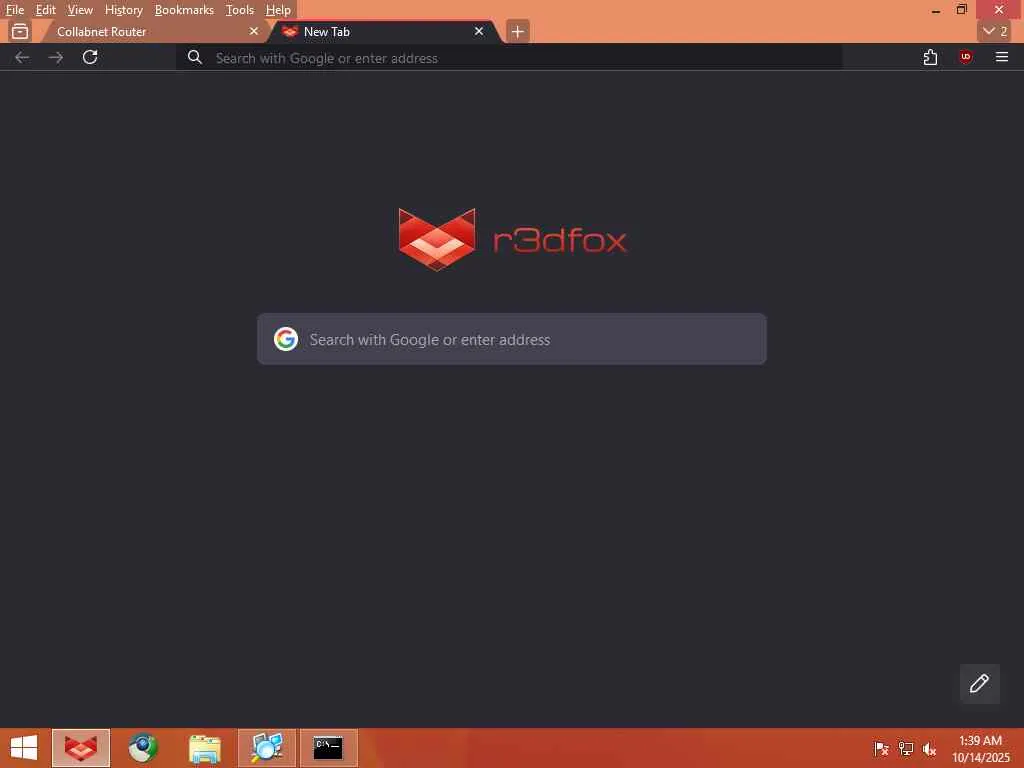1024x768 pixels.
Task: Open the Tools menu
Action: [x=240, y=10]
